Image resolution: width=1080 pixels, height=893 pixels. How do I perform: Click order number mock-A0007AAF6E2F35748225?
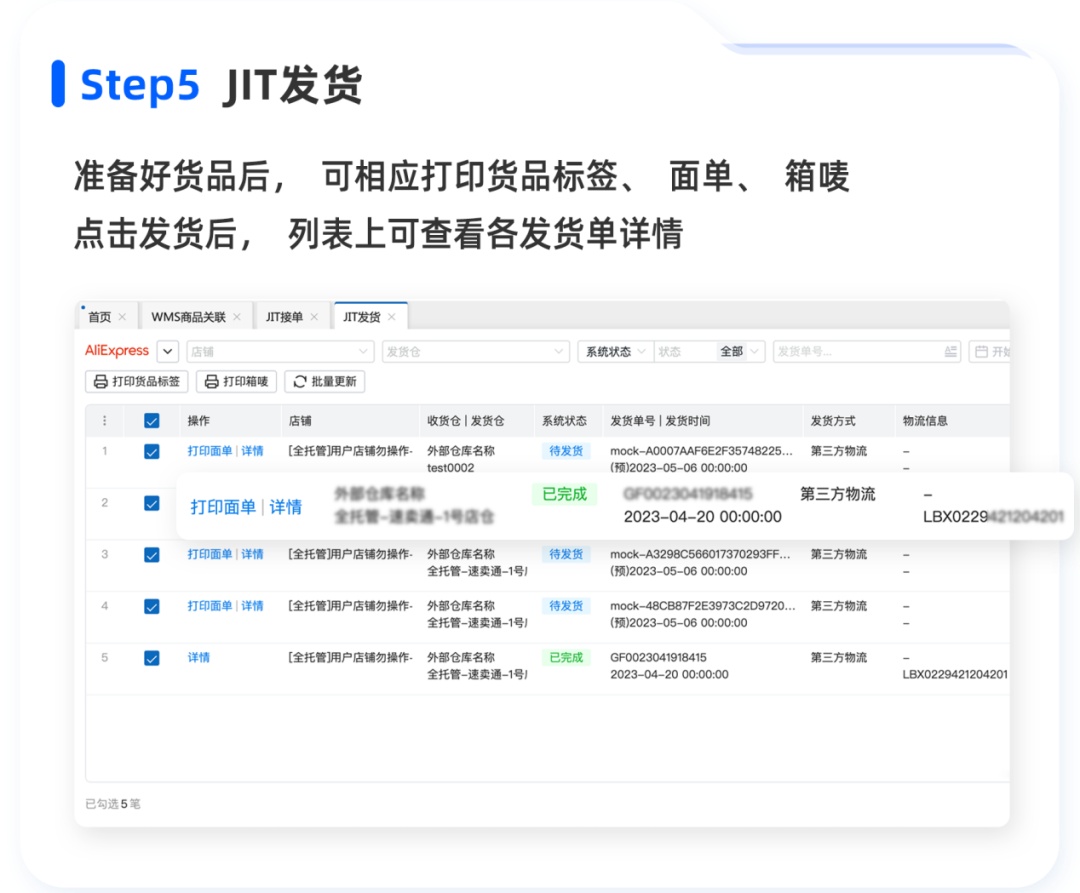(702, 451)
